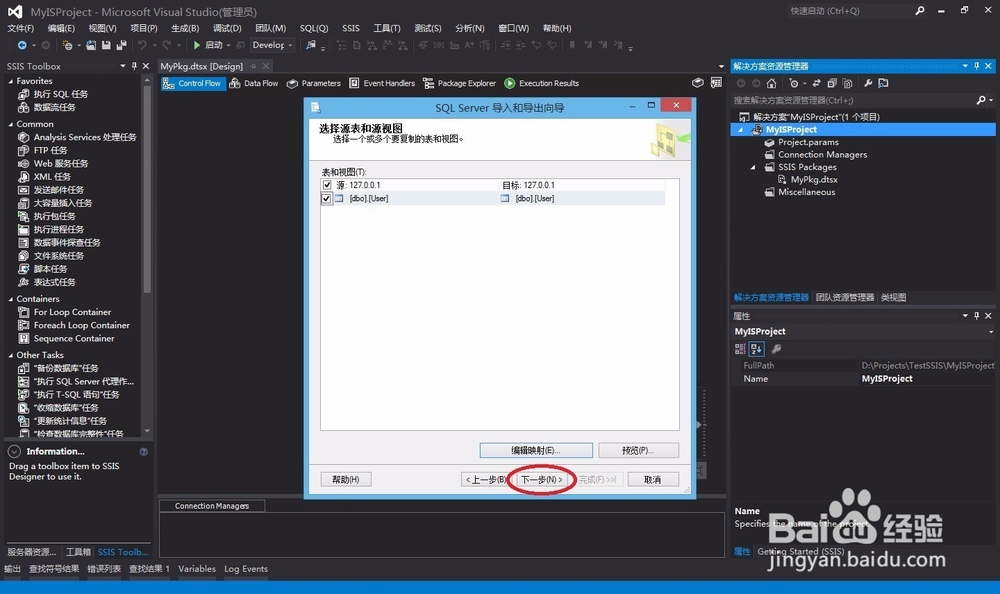Click the 下一步(N) > button
Screen dimensions: 1000x594
541,480
